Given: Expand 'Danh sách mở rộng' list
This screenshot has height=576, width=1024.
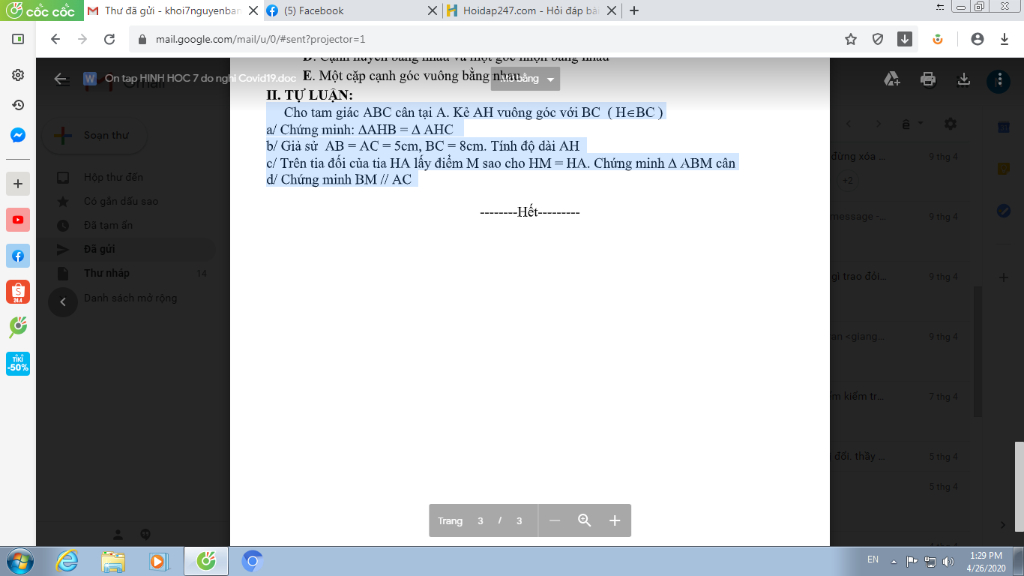Looking at the screenshot, I should pos(130,298).
